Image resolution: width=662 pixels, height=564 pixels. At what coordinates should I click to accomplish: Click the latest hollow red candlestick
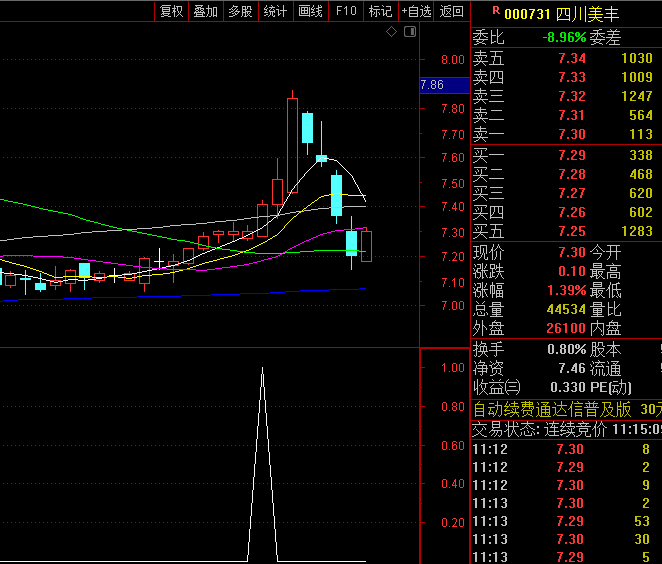pos(366,245)
